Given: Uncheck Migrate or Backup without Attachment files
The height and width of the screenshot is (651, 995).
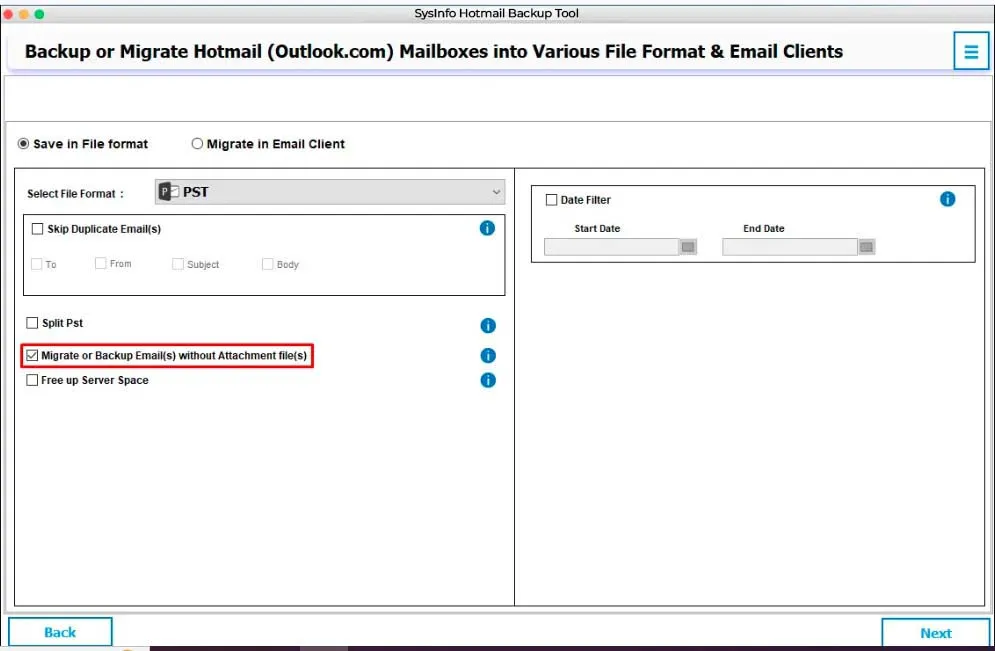Looking at the screenshot, I should (32, 355).
